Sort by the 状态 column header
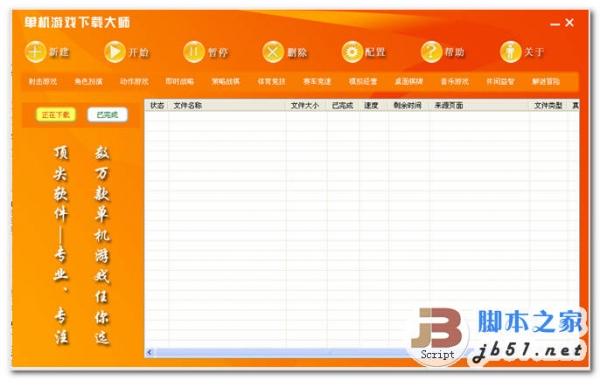Screen dimensions: 600x380 coord(157,105)
